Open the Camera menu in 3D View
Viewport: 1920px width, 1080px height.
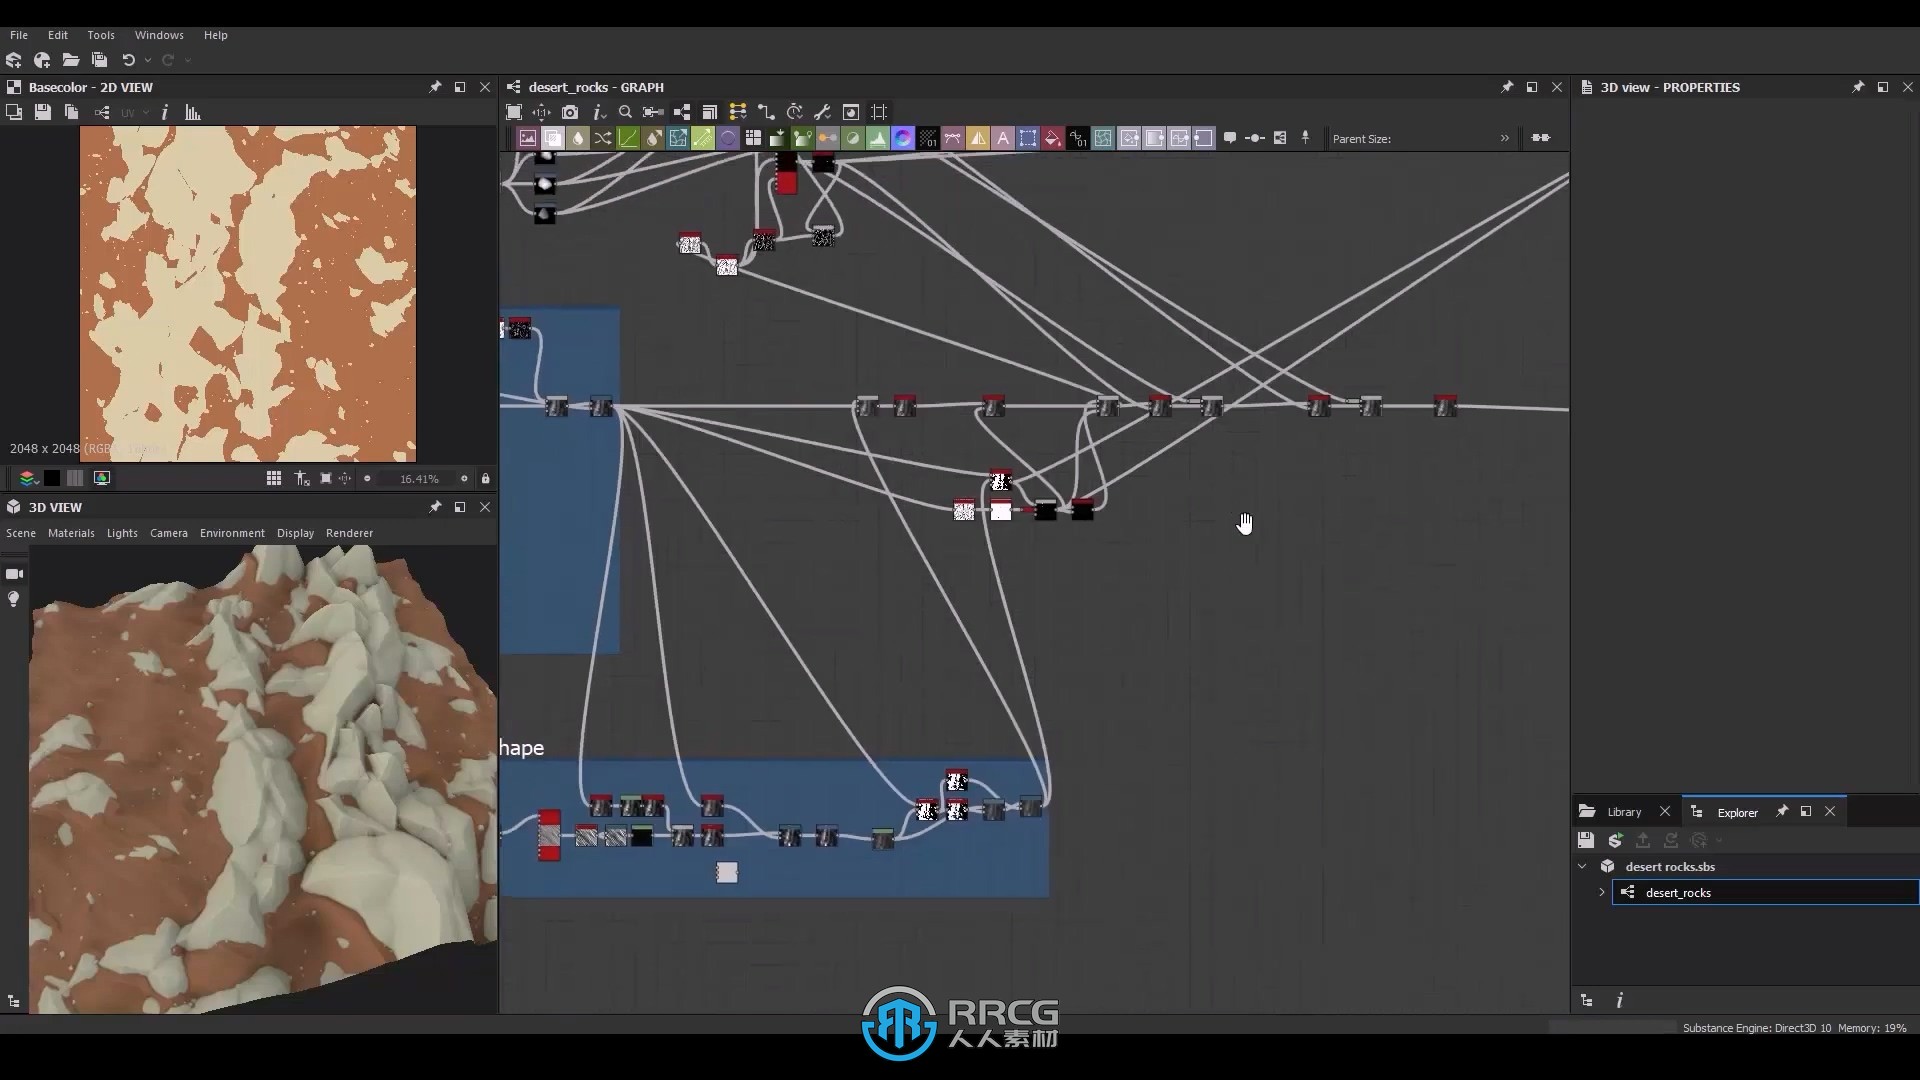pyautogui.click(x=169, y=533)
